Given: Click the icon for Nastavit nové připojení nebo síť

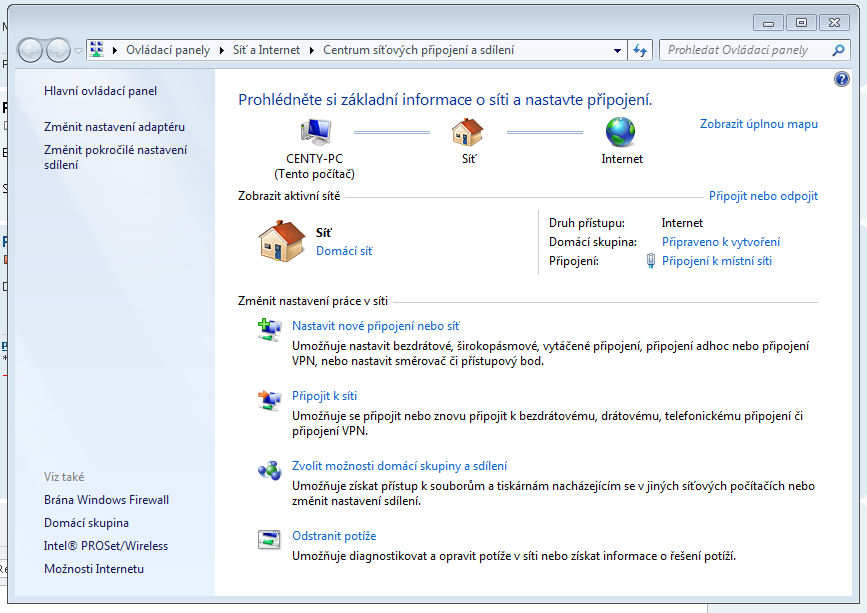Looking at the screenshot, I should tap(269, 330).
